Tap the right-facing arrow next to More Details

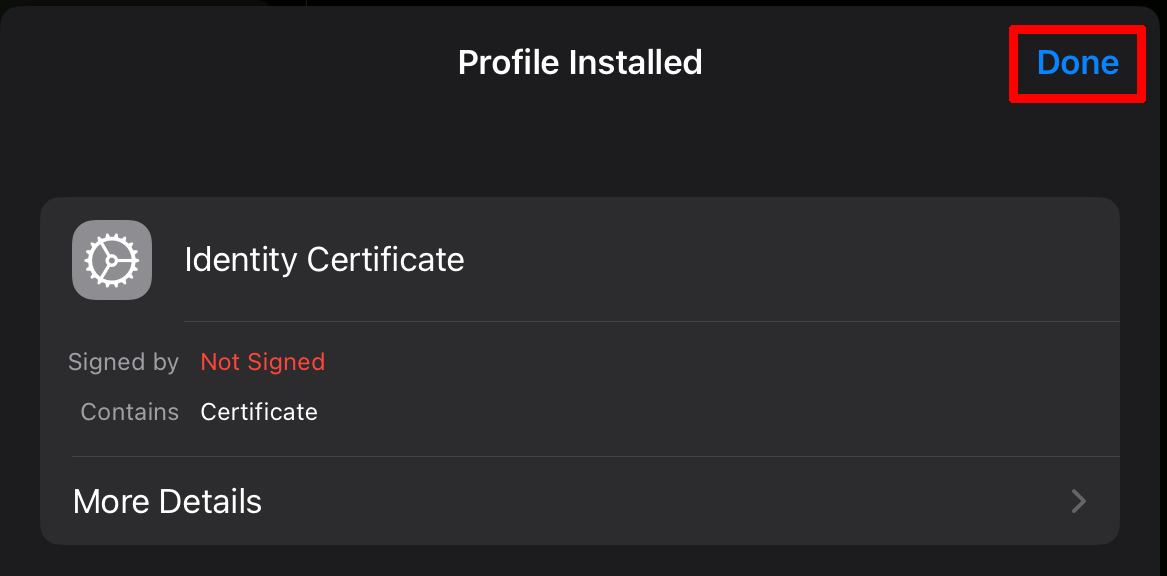point(1077,501)
